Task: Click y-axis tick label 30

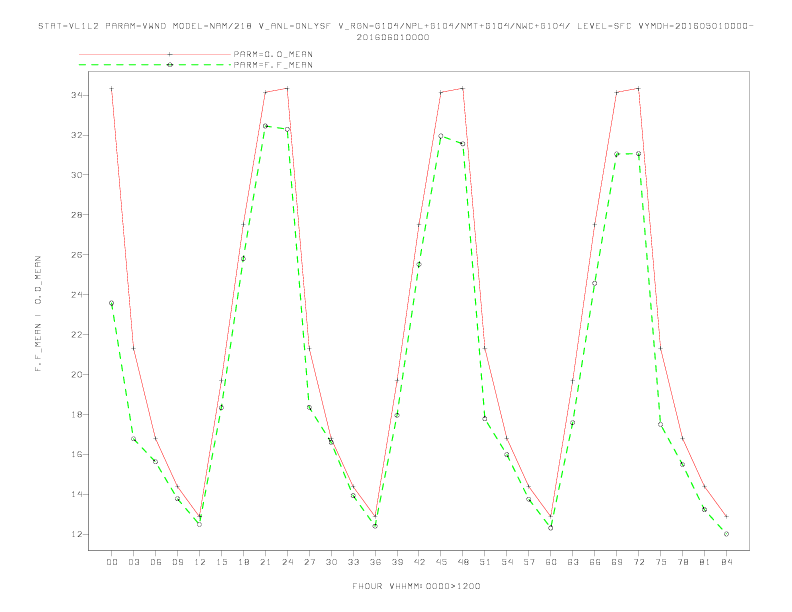Action: click(78, 175)
